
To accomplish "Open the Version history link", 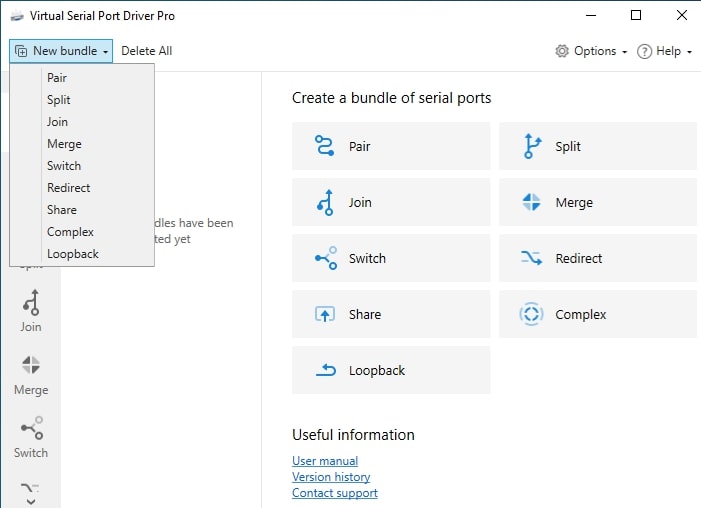I will point(331,477).
